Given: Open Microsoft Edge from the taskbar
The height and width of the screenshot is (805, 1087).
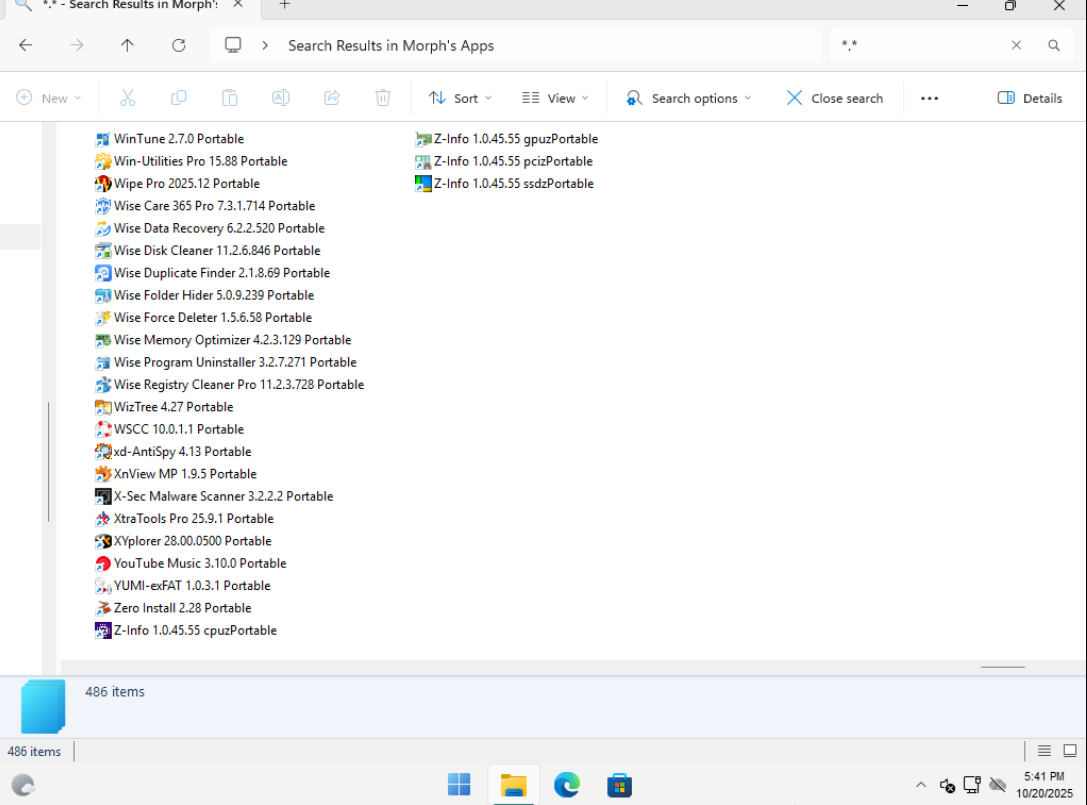Looking at the screenshot, I should pos(566,785).
